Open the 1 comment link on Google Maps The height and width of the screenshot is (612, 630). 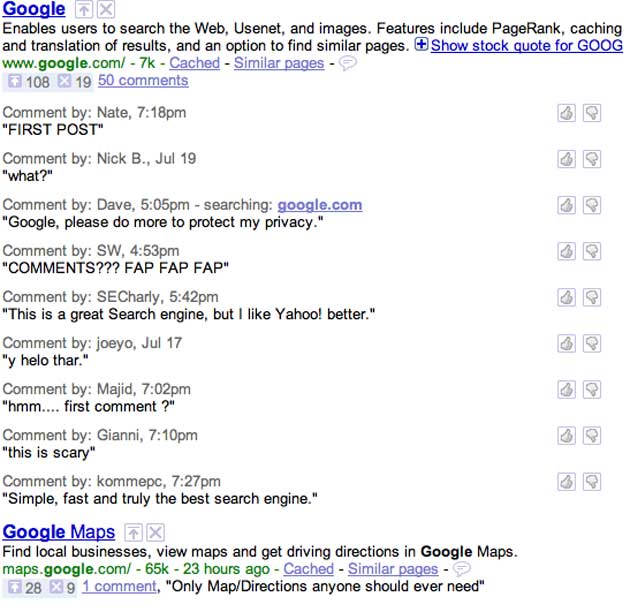[x=119, y=586]
